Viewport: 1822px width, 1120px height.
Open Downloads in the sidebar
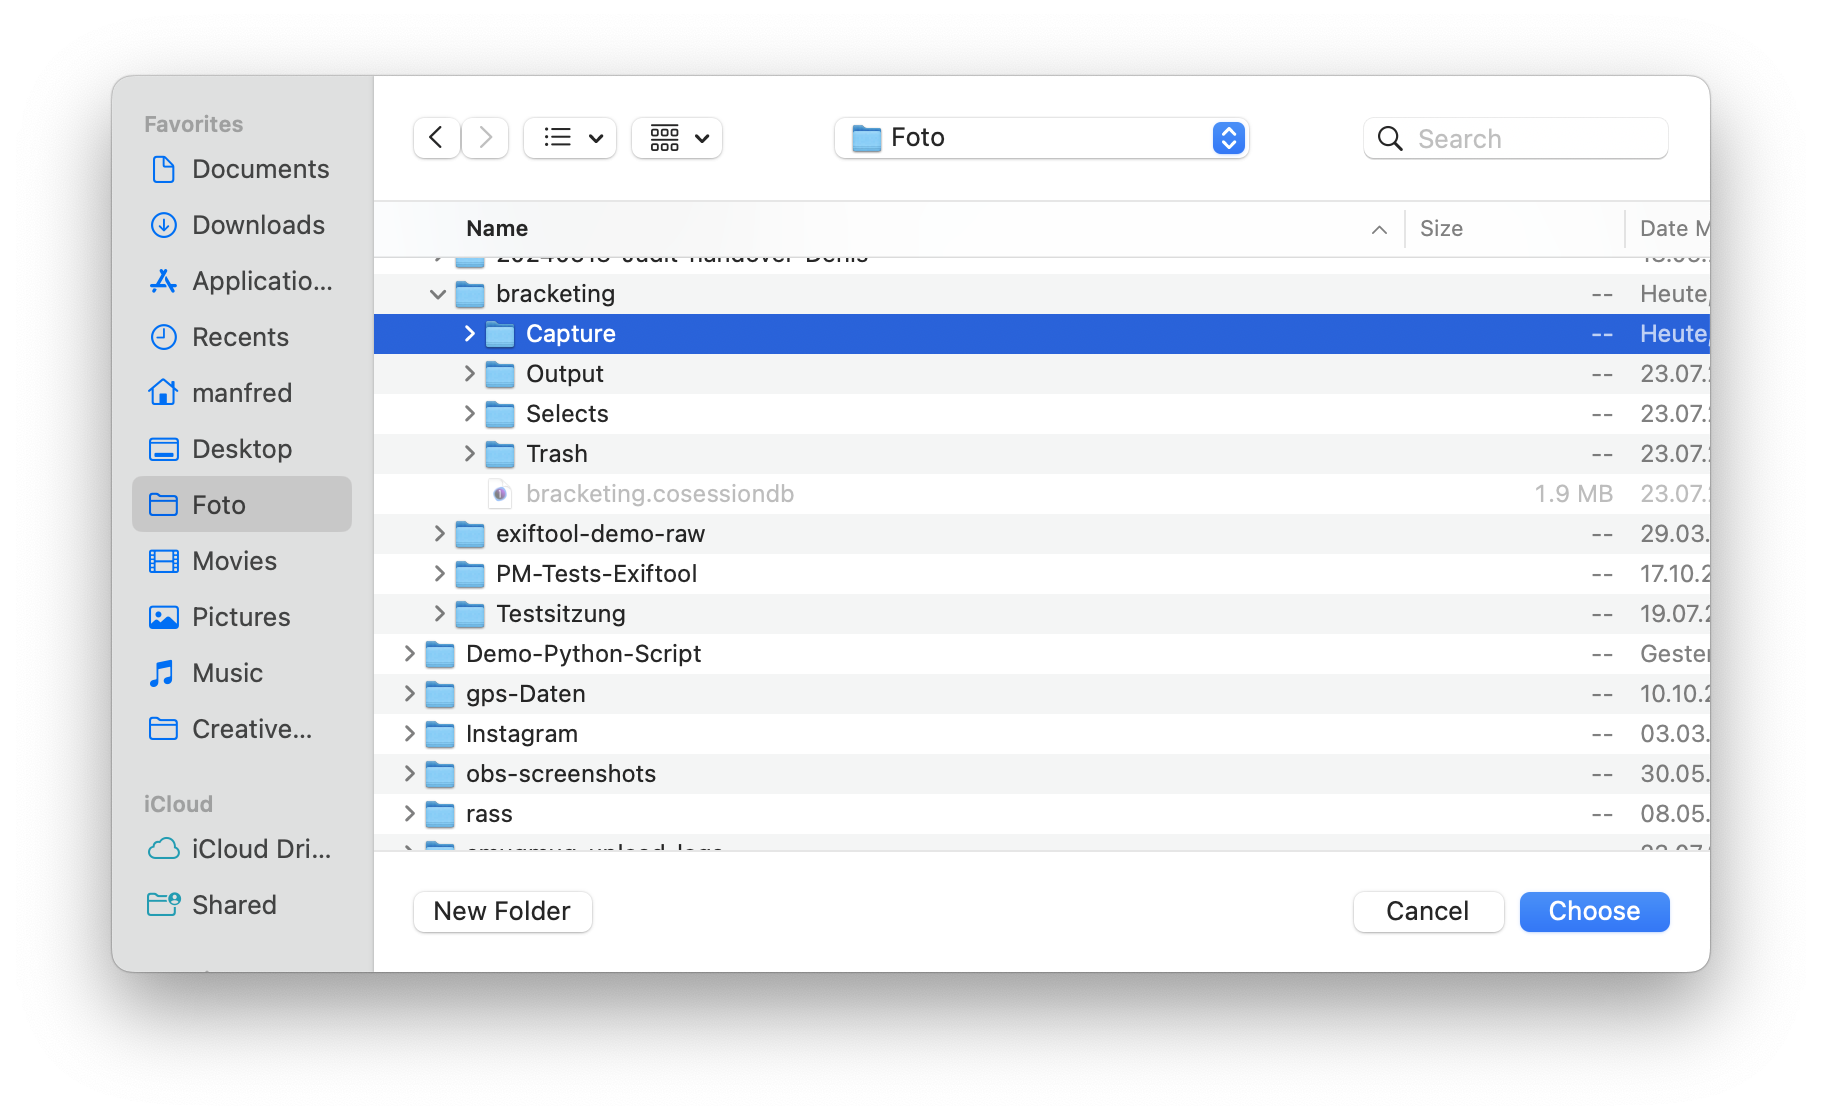[x=241, y=225]
